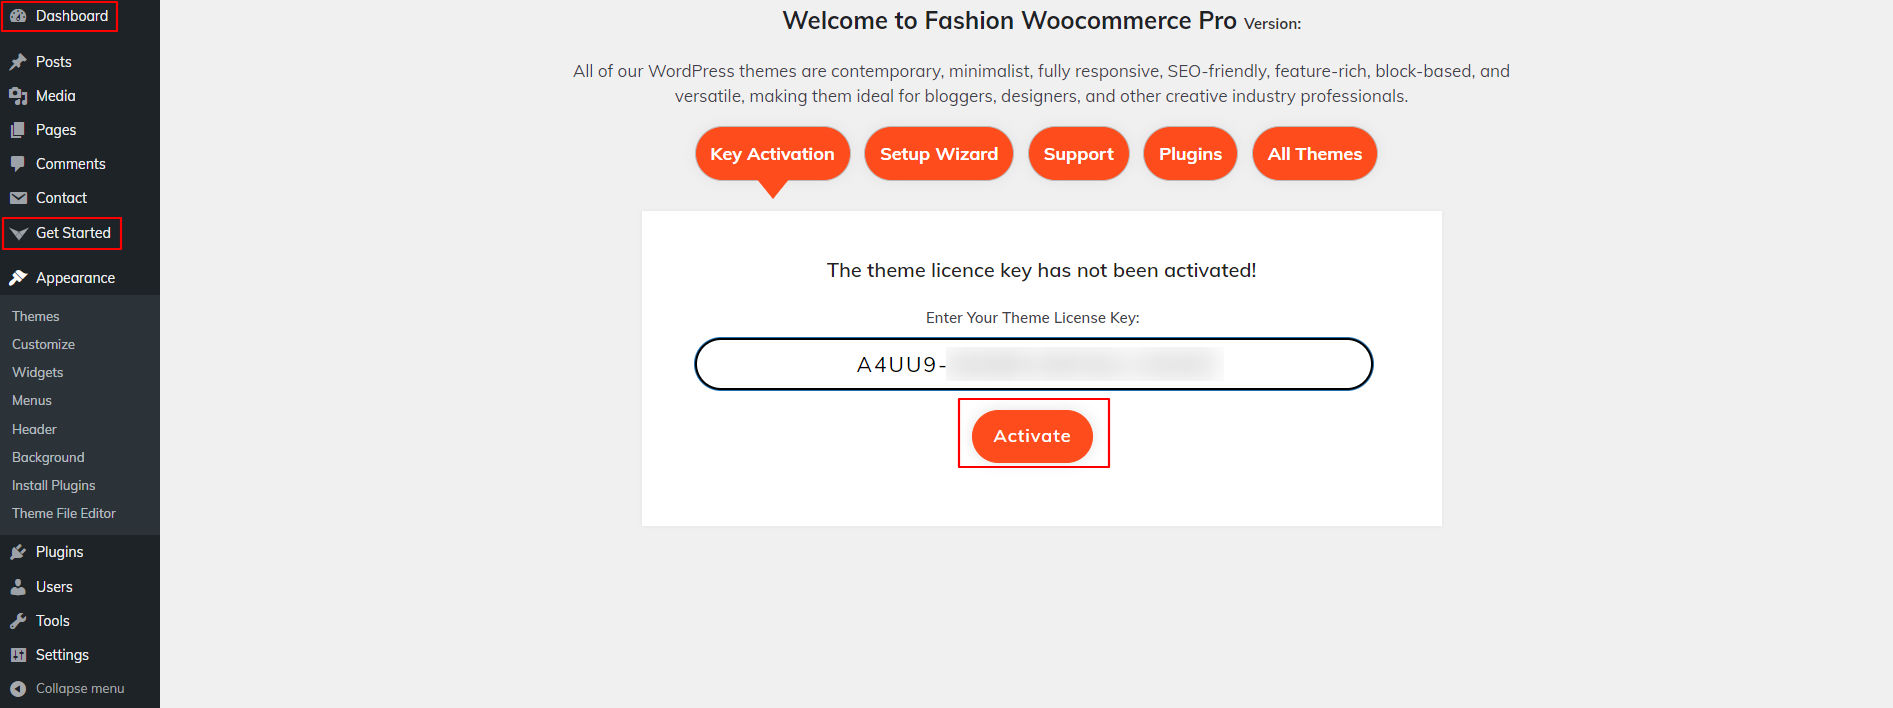
Task: Click the Pages stacked-sheets icon
Action: [18, 130]
